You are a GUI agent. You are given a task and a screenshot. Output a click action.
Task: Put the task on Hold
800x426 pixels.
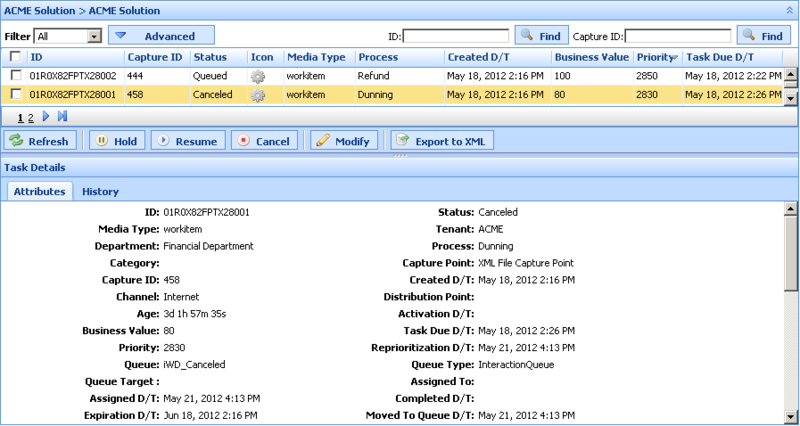click(117, 141)
